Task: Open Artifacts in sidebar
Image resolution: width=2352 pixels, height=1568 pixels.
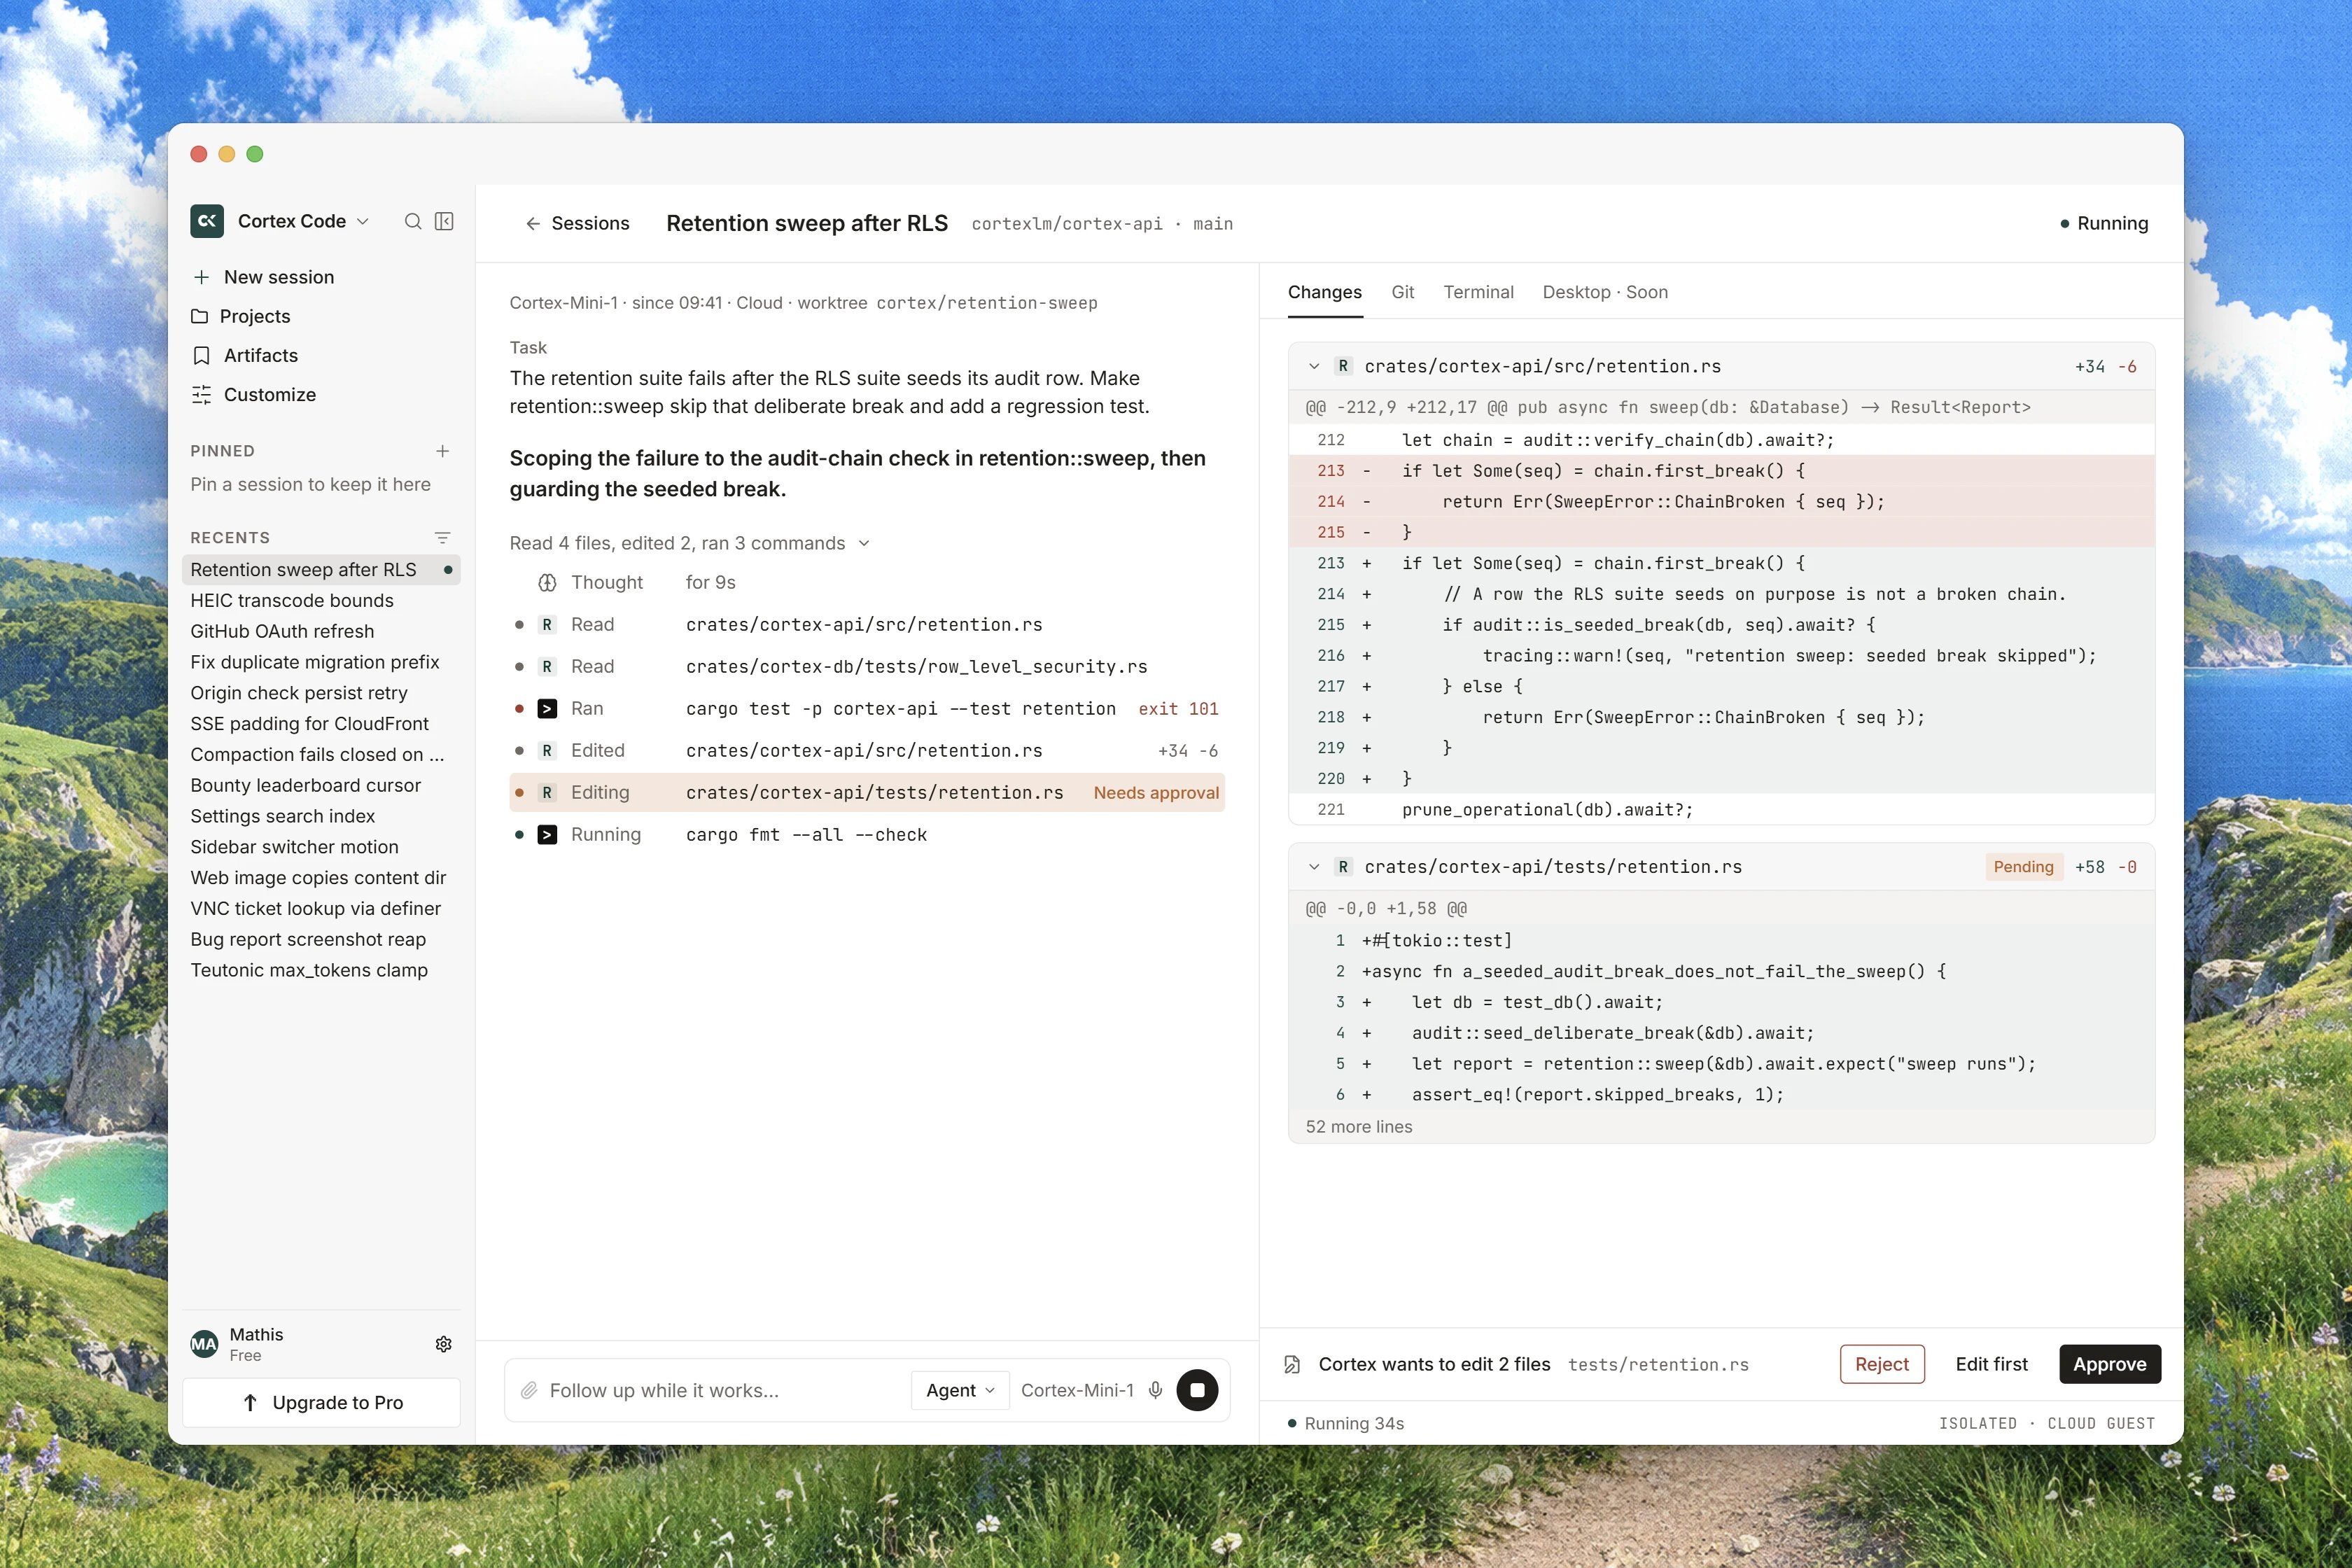Action: point(320,356)
